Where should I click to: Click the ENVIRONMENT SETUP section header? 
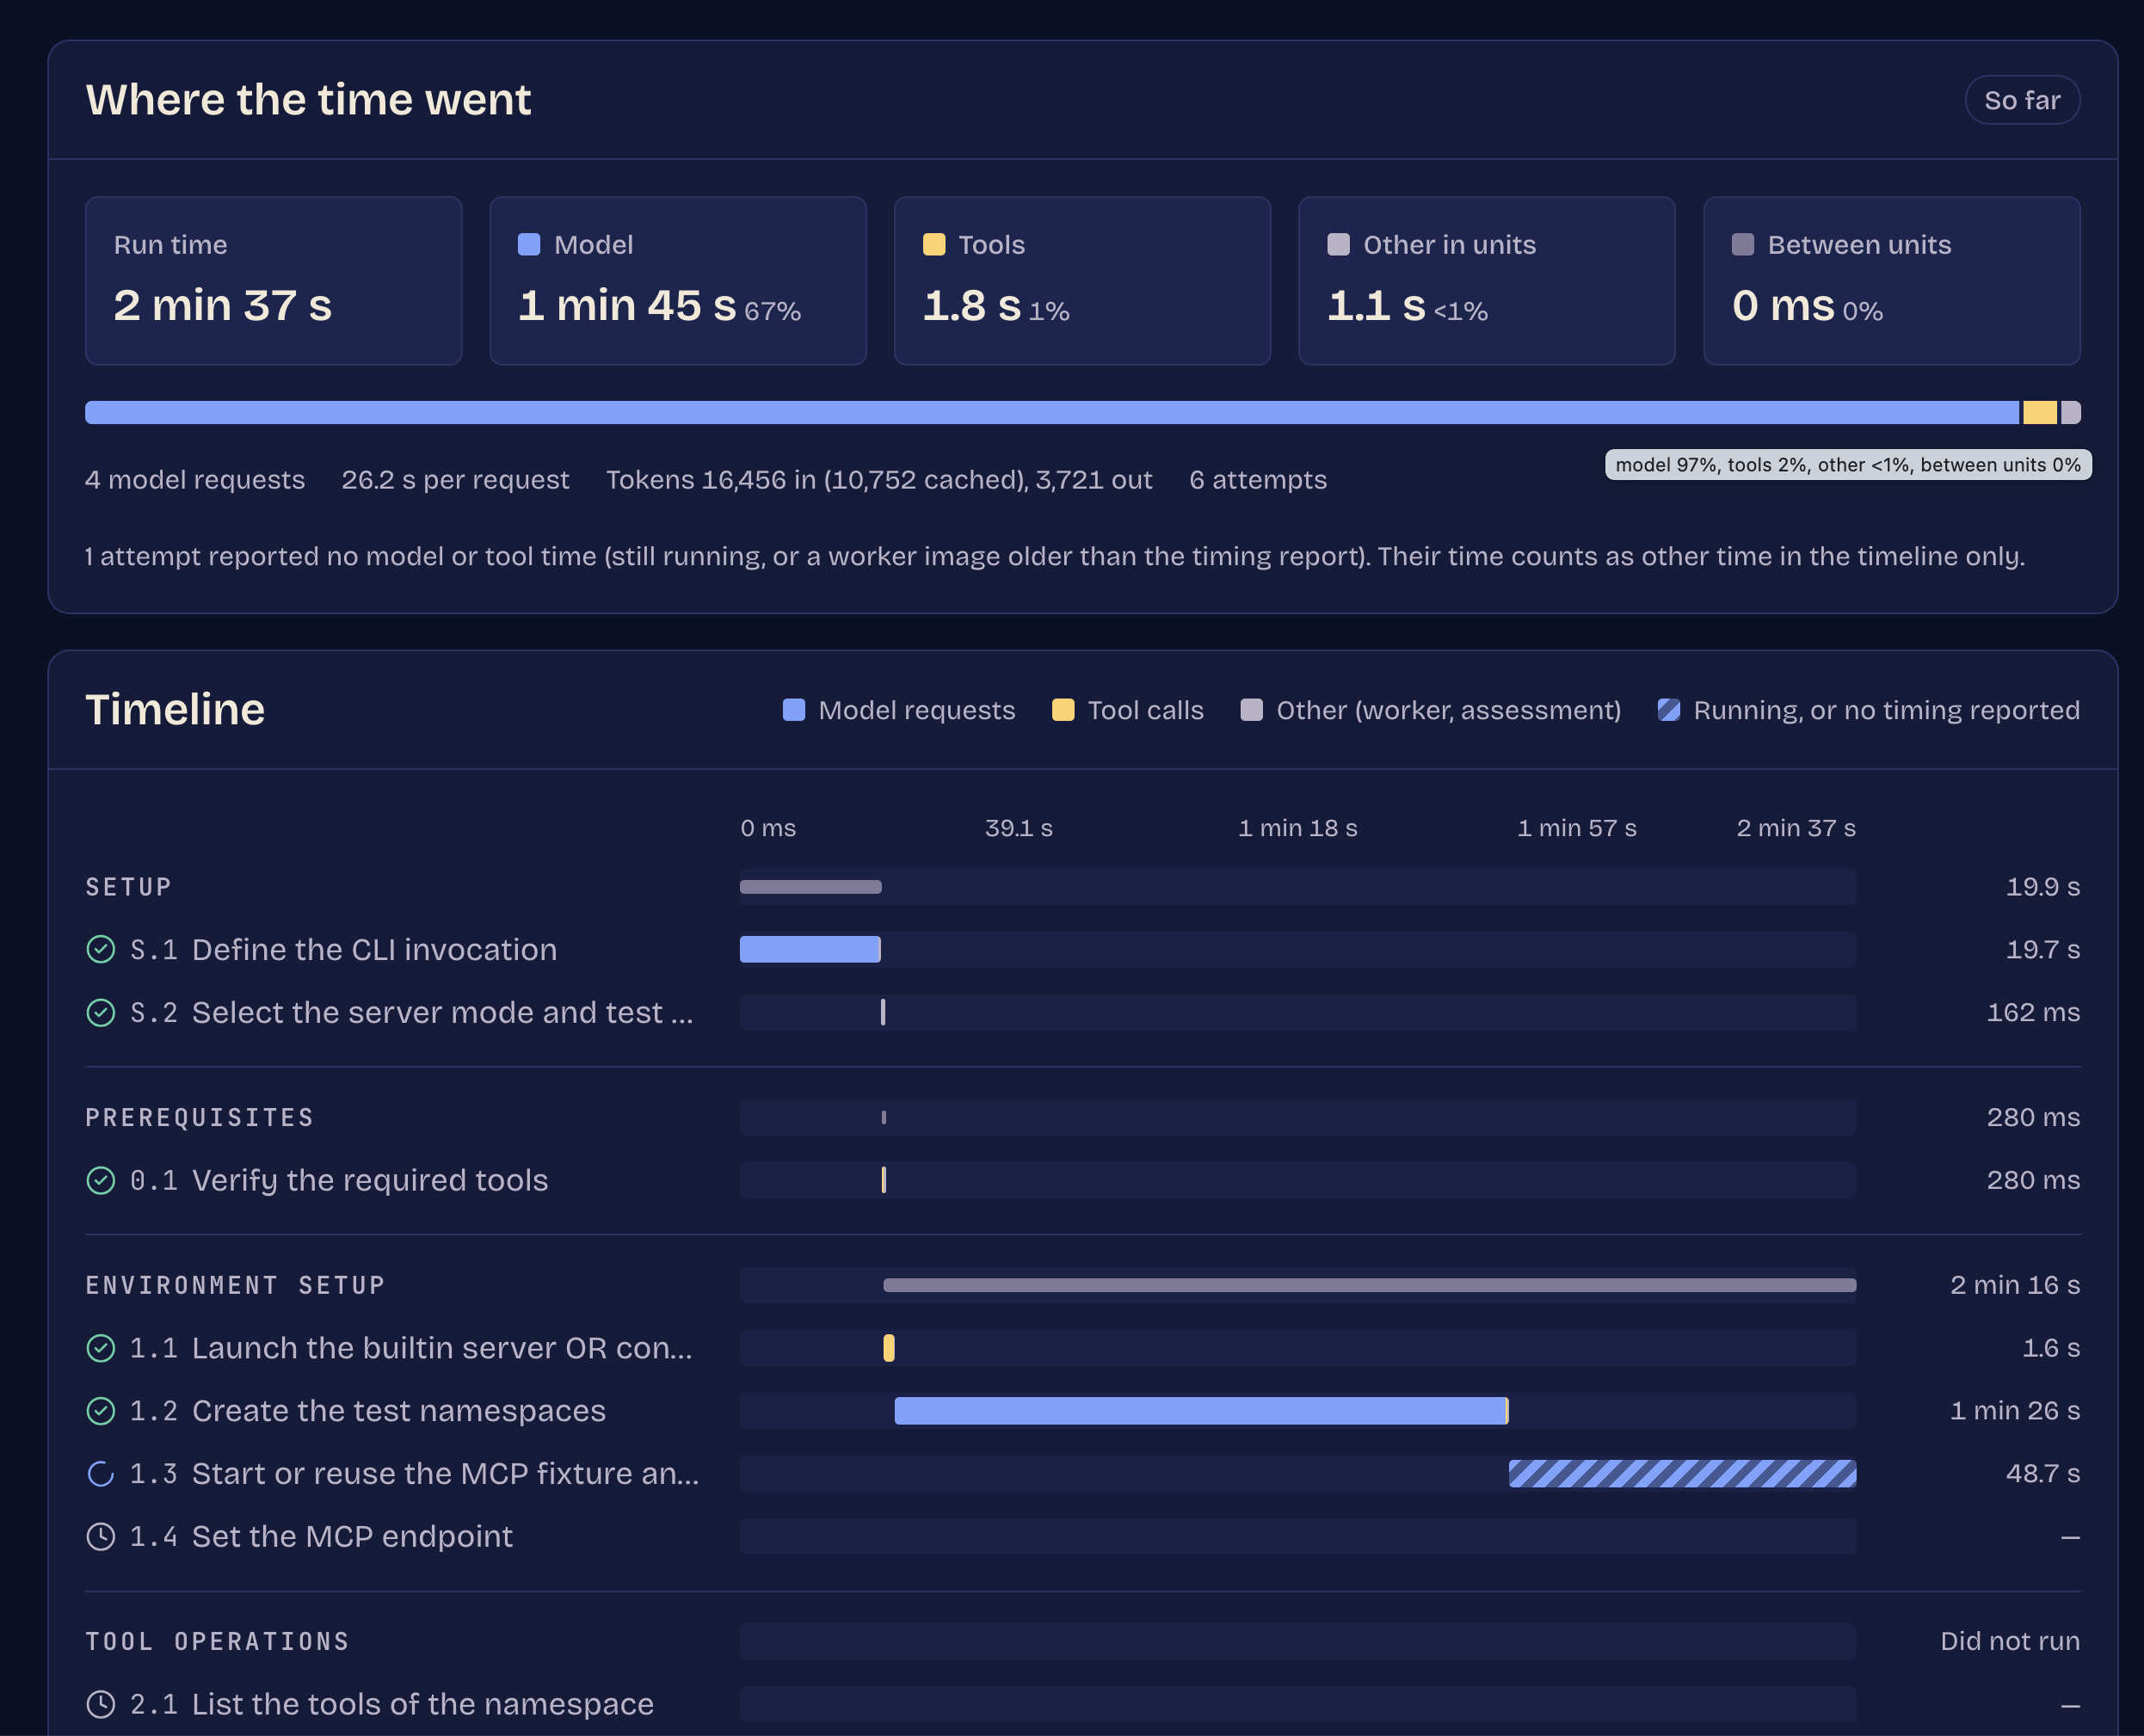236,1286
